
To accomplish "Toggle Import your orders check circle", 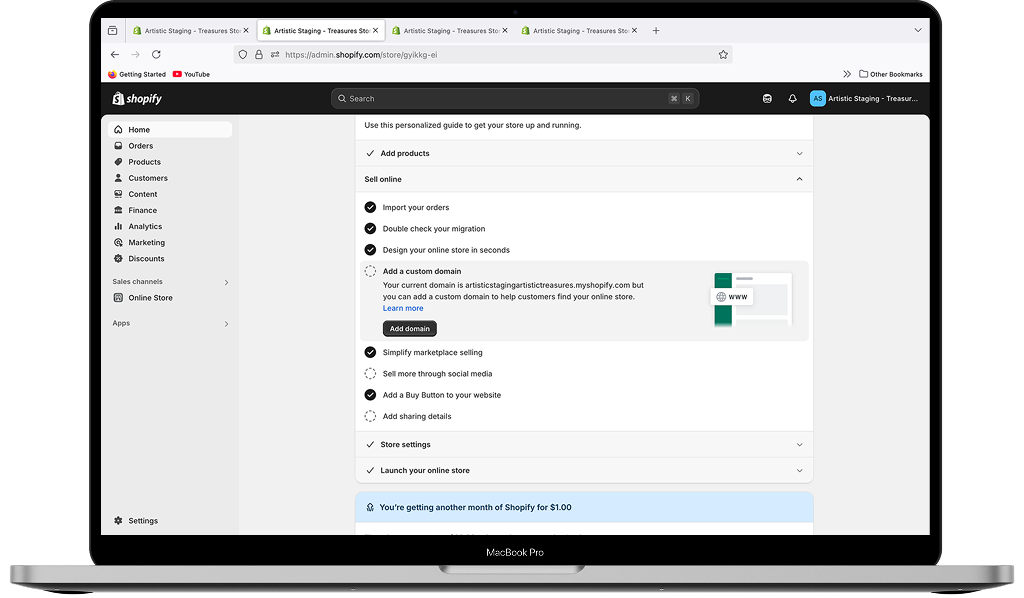I will coord(370,208).
